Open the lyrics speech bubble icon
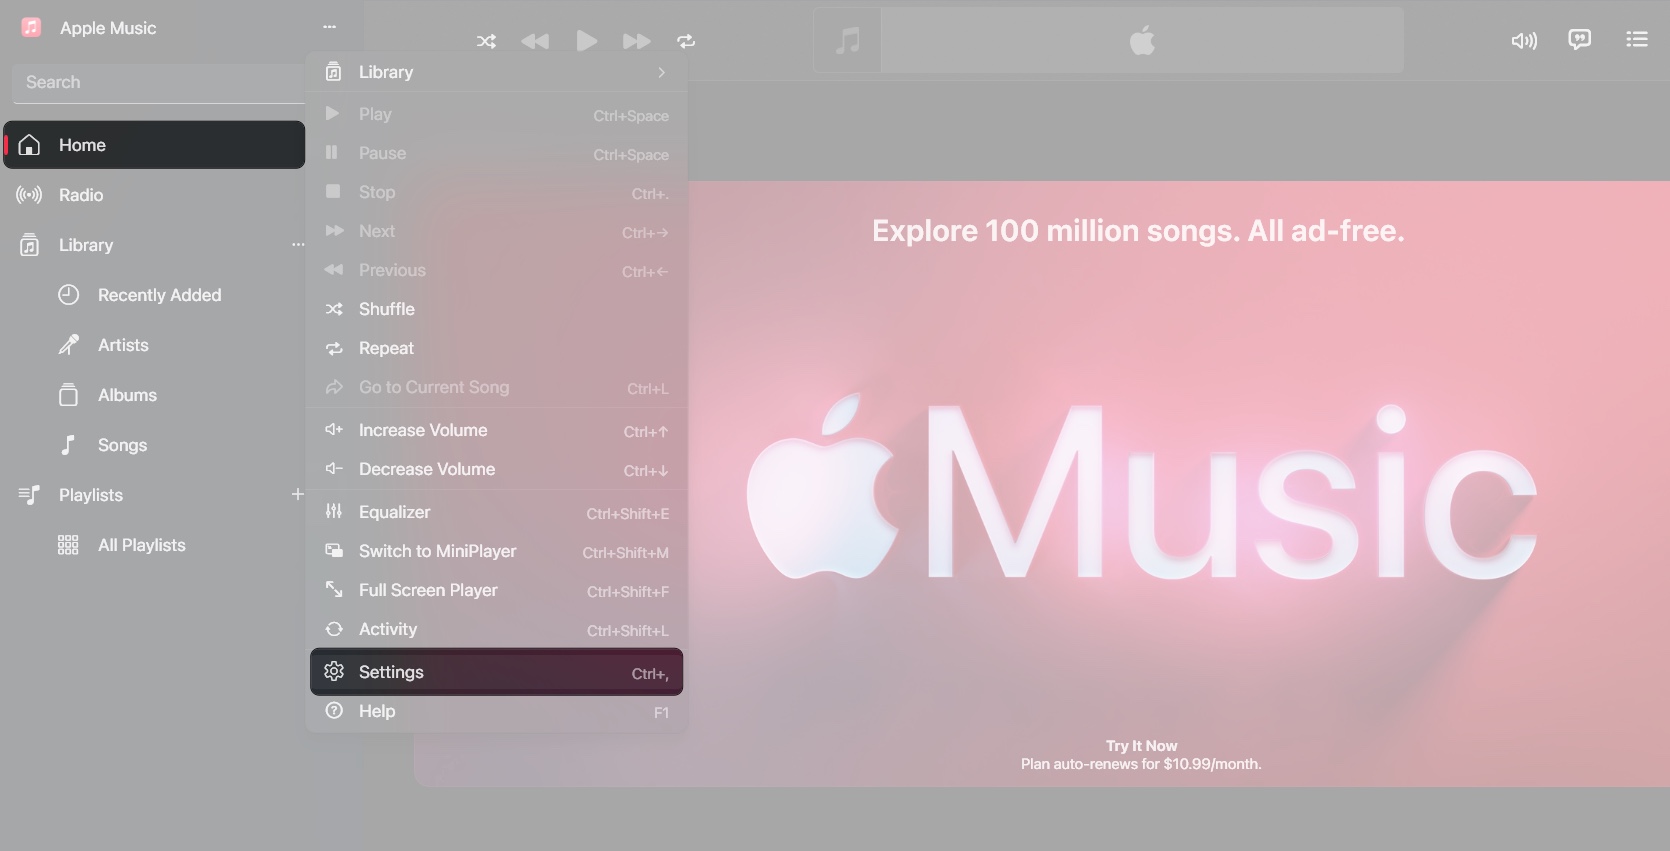 pos(1579,40)
